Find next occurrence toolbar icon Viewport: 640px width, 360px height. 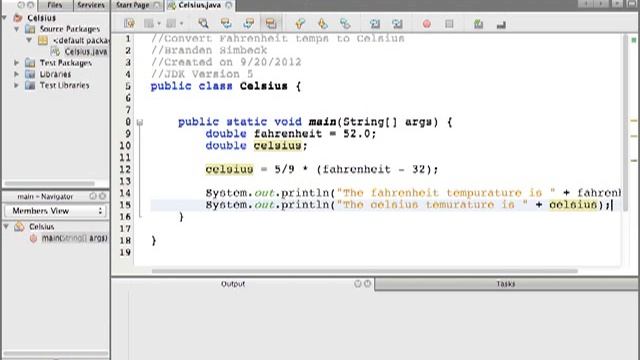pos(249,24)
